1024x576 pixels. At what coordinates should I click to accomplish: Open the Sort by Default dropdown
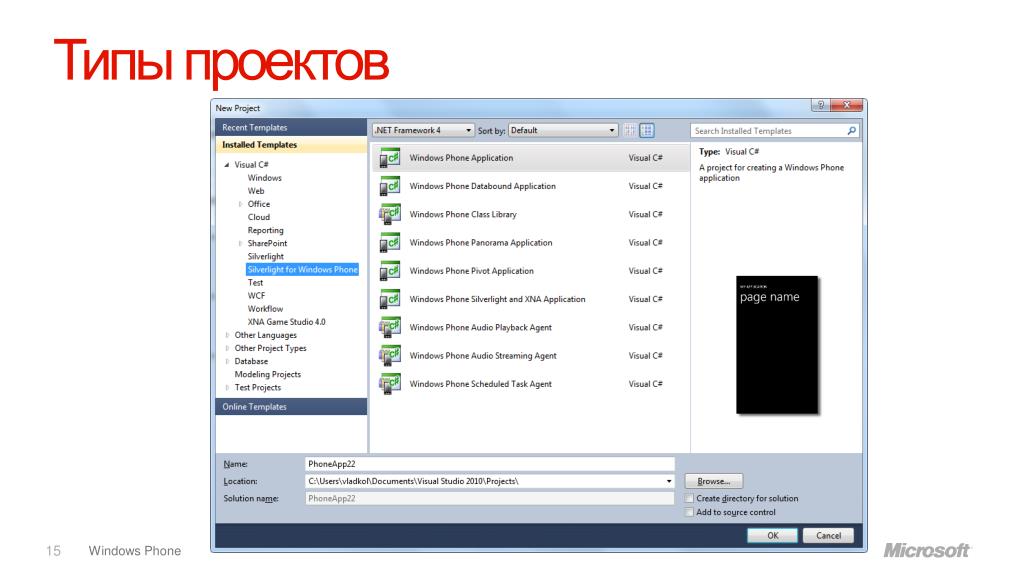coord(562,131)
